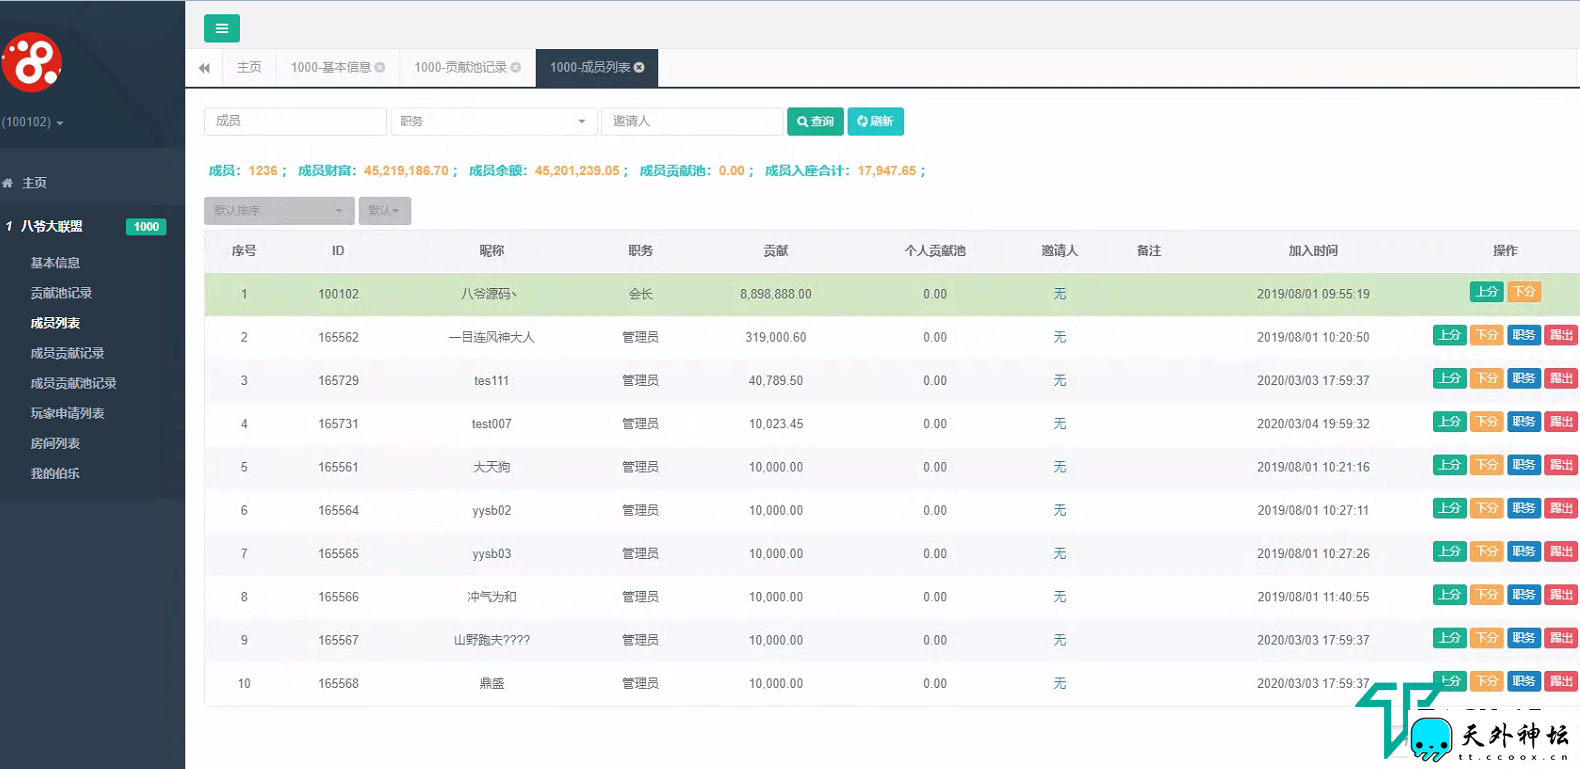Click 下分 for member yysb02
The width and height of the screenshot is (1580, 769).
(x=1487, y=508)
